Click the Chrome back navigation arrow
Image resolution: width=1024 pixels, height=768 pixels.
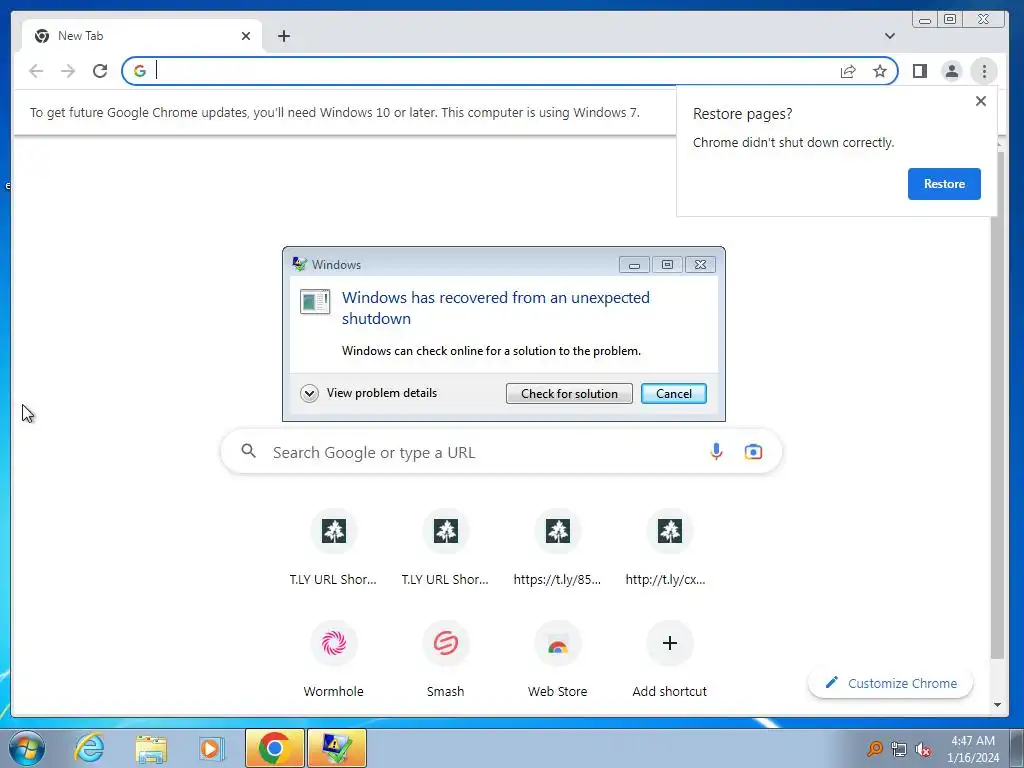click(36, 71)
